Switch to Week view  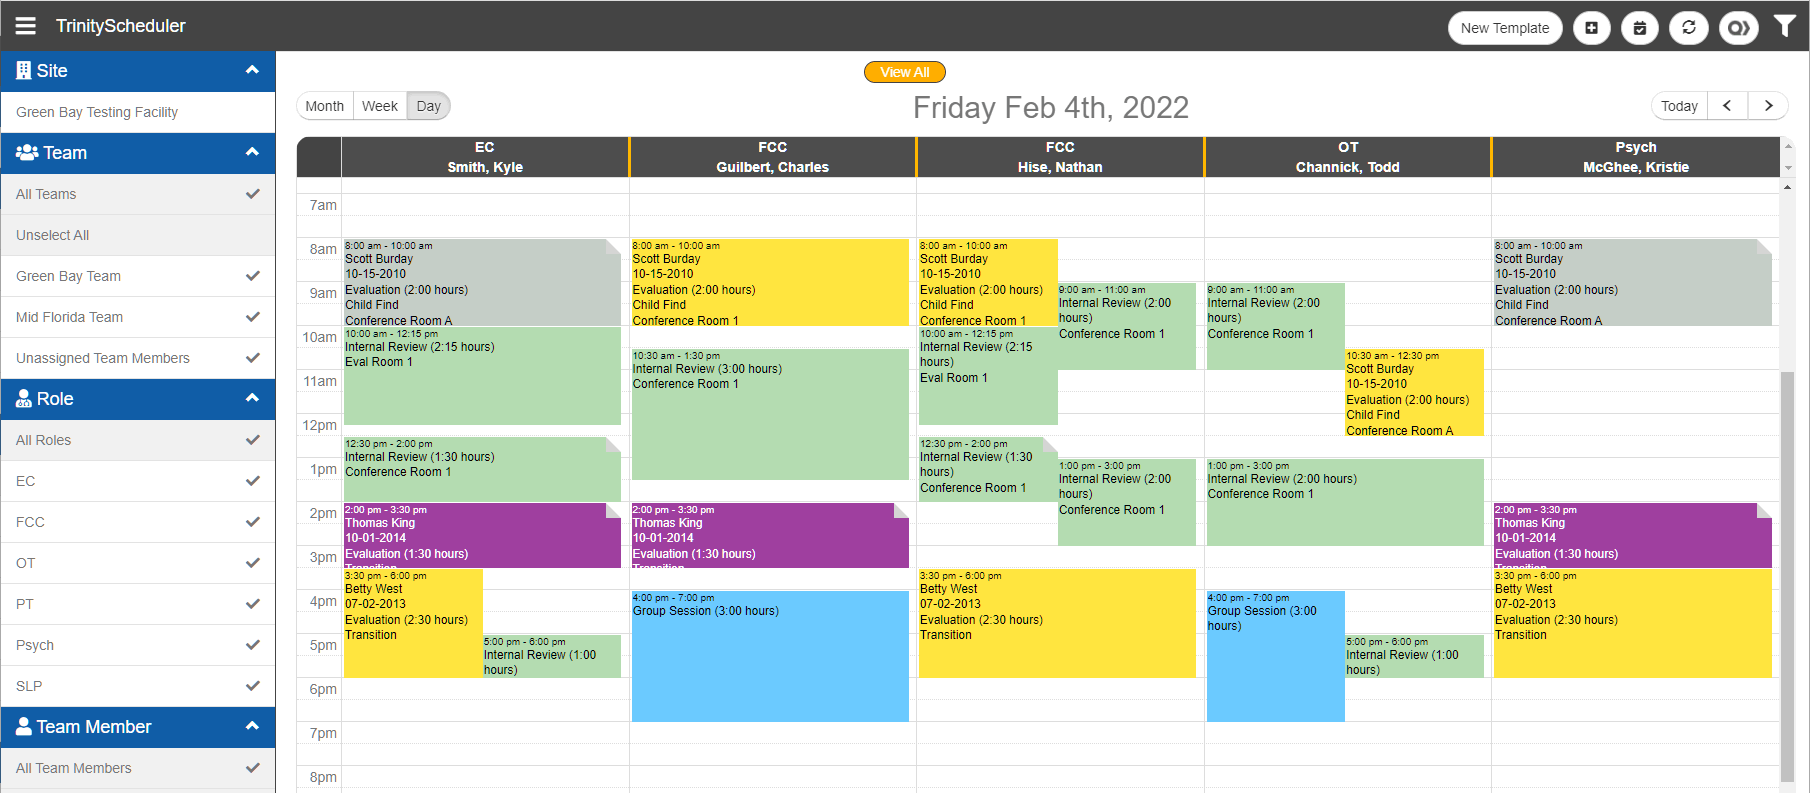(x=380, y=106)
